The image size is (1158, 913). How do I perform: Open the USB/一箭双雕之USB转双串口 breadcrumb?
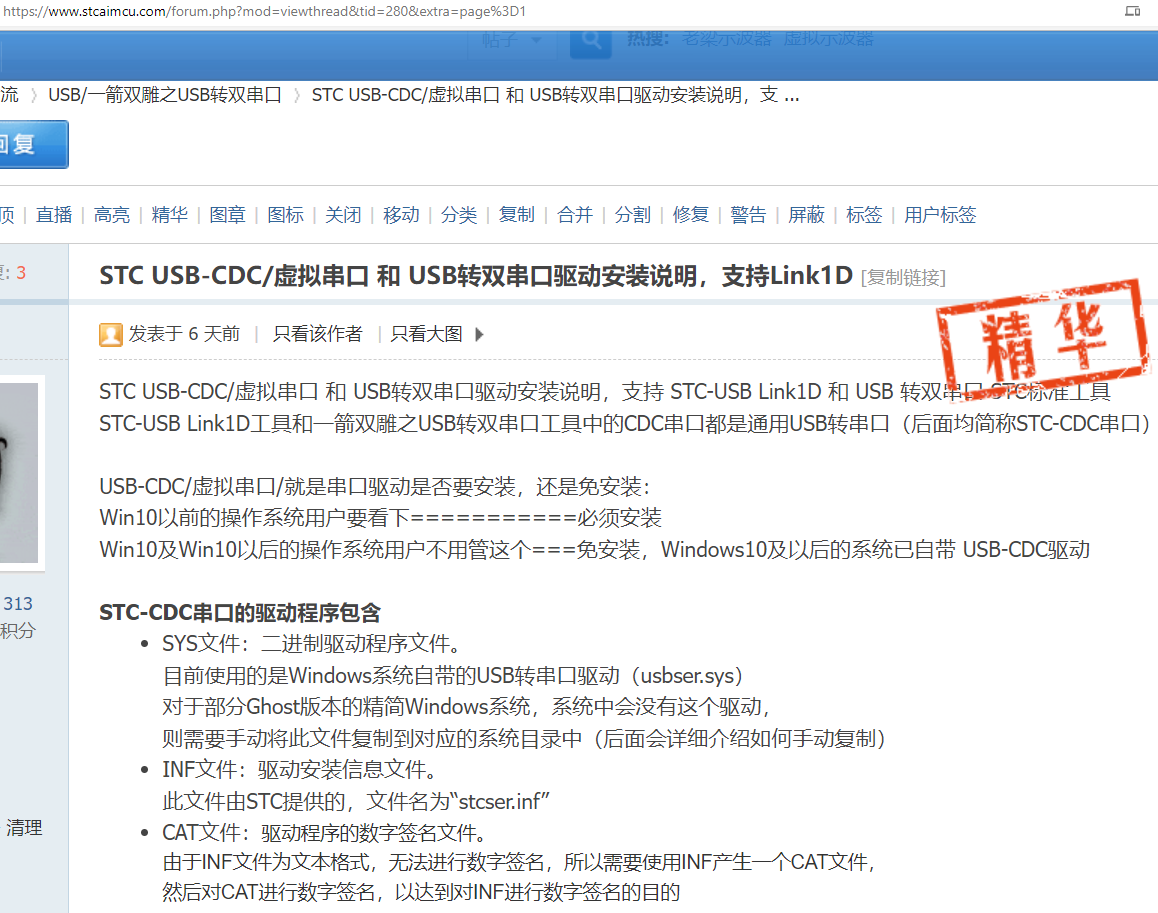coord(165,95)
